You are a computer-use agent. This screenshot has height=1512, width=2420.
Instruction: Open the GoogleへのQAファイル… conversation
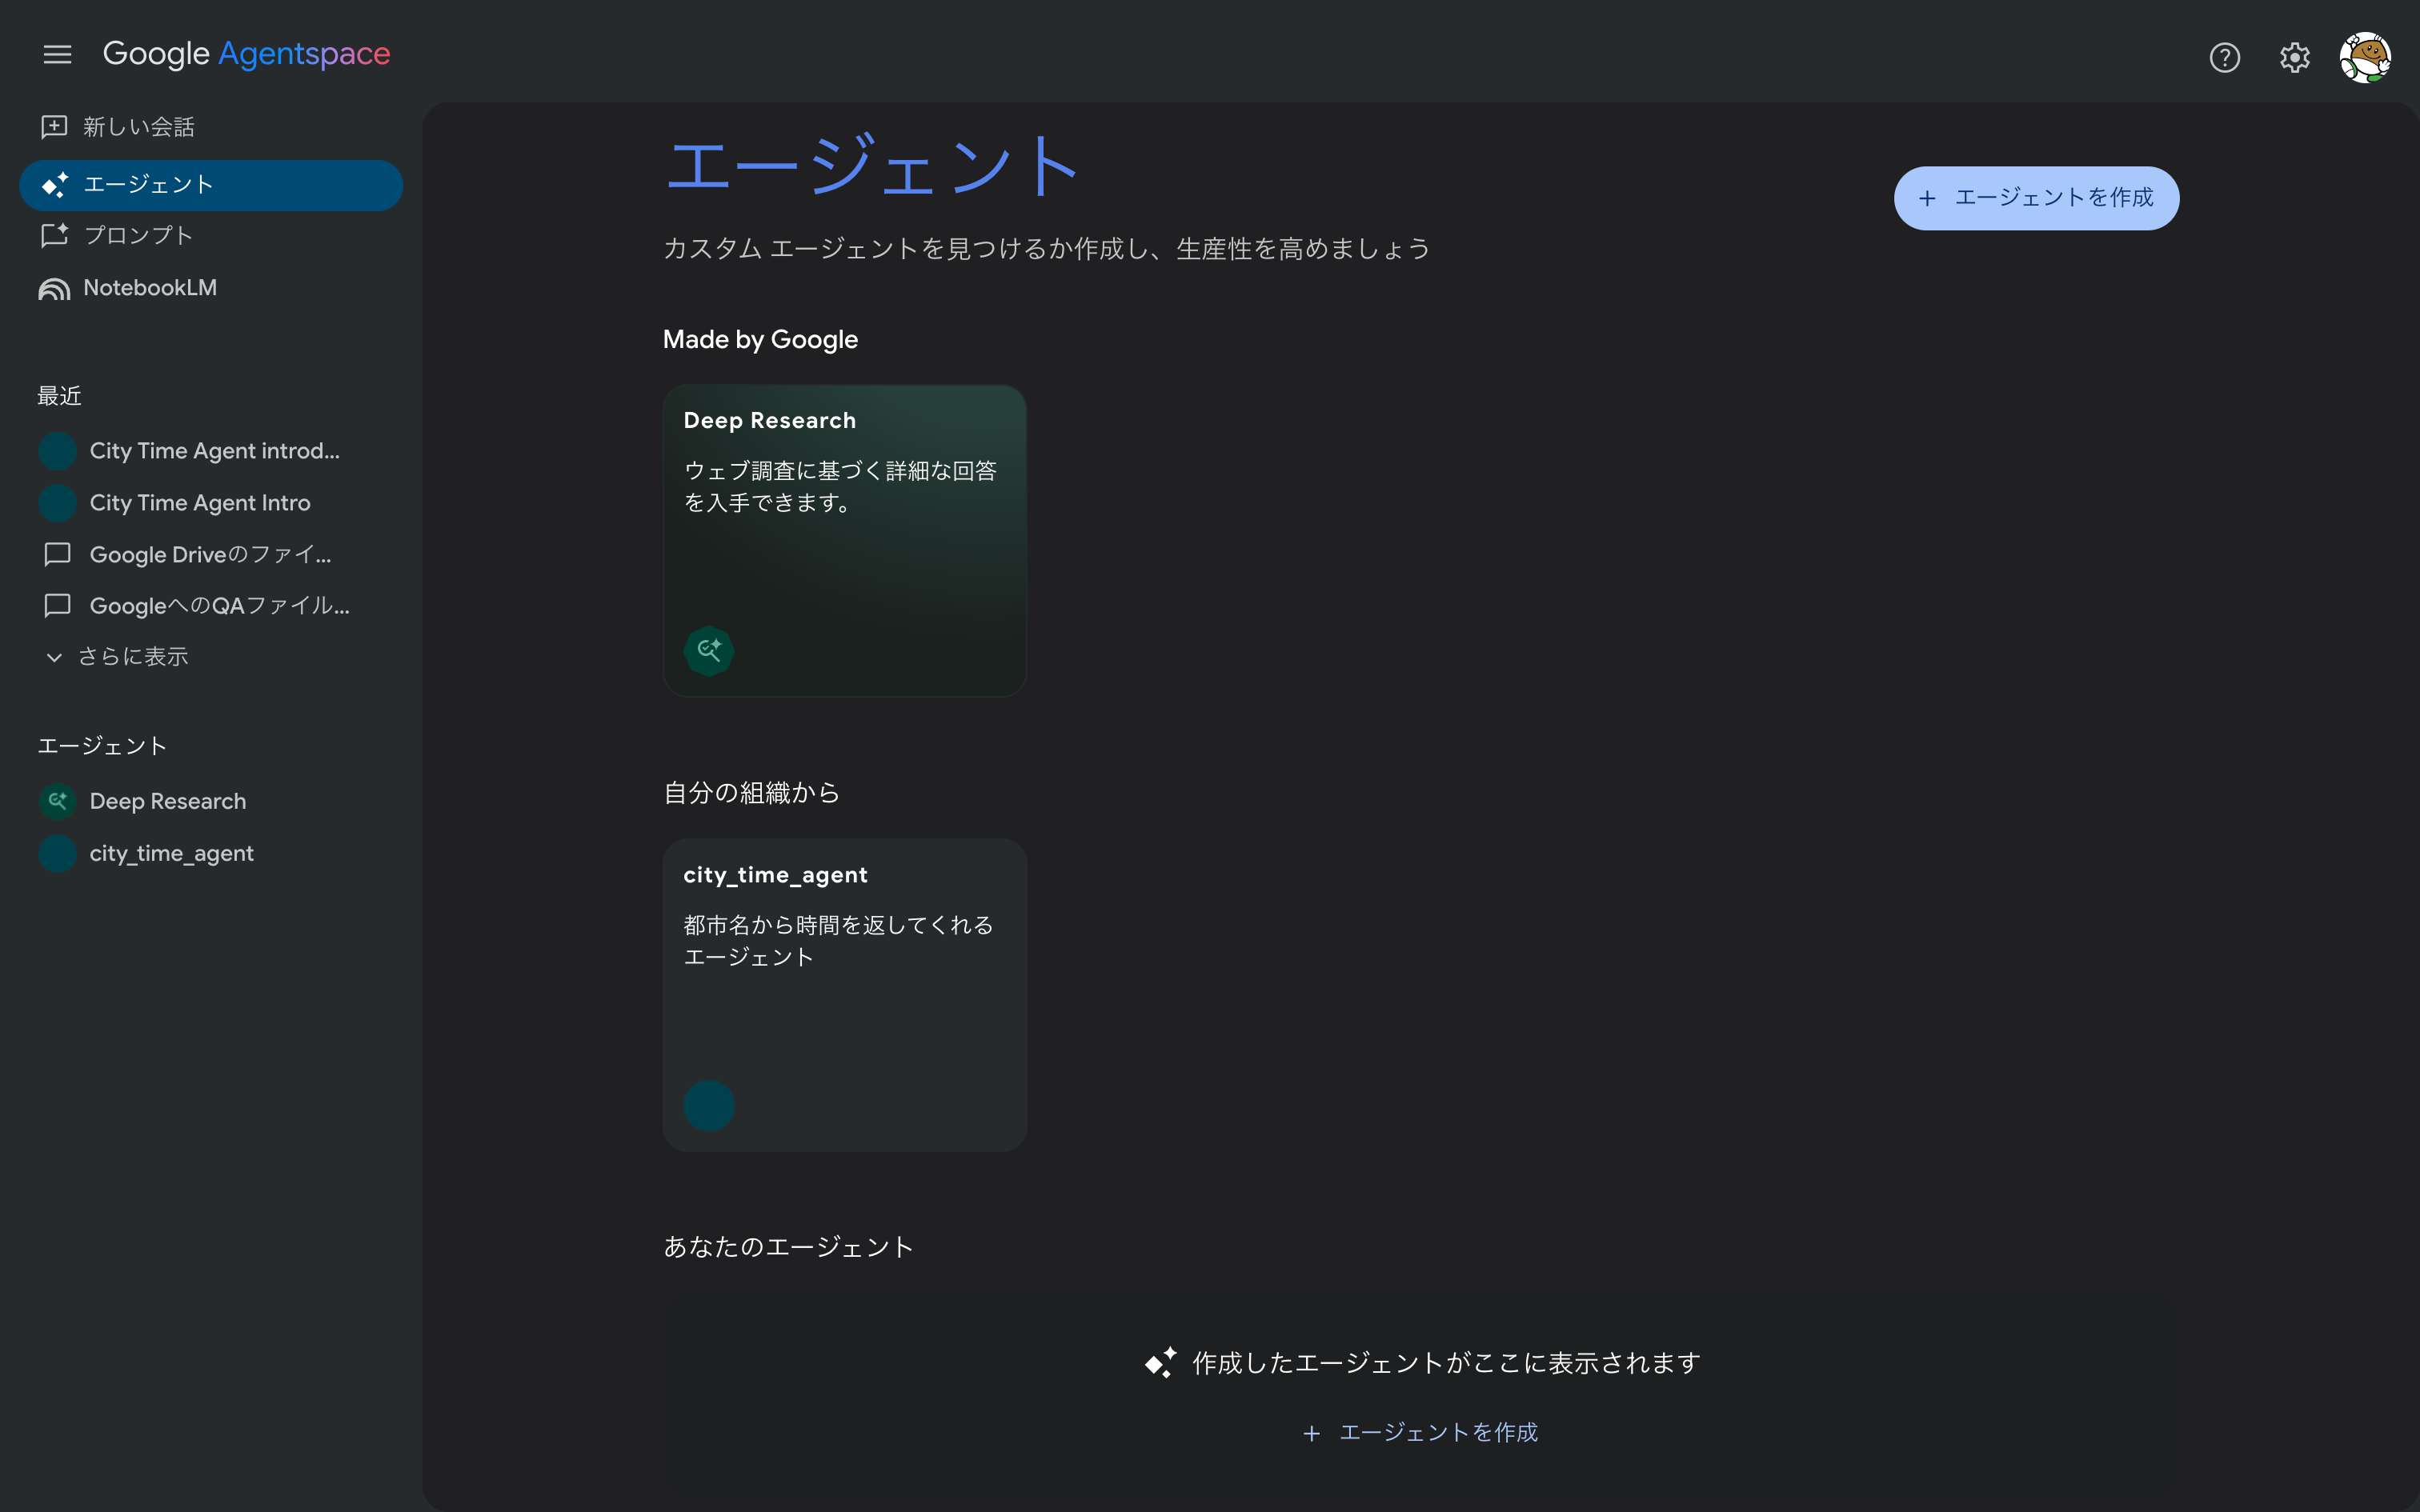click(211, 606)
